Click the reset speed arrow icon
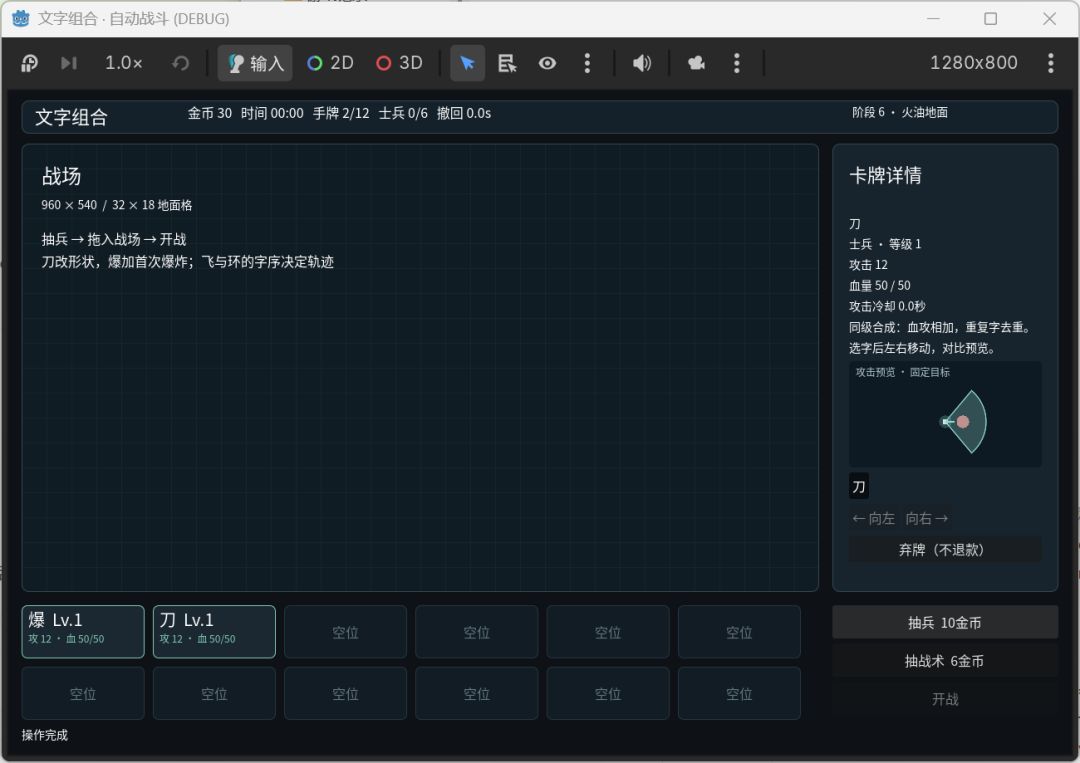Screen dimensions: 1080x763 tap(181, 63)
